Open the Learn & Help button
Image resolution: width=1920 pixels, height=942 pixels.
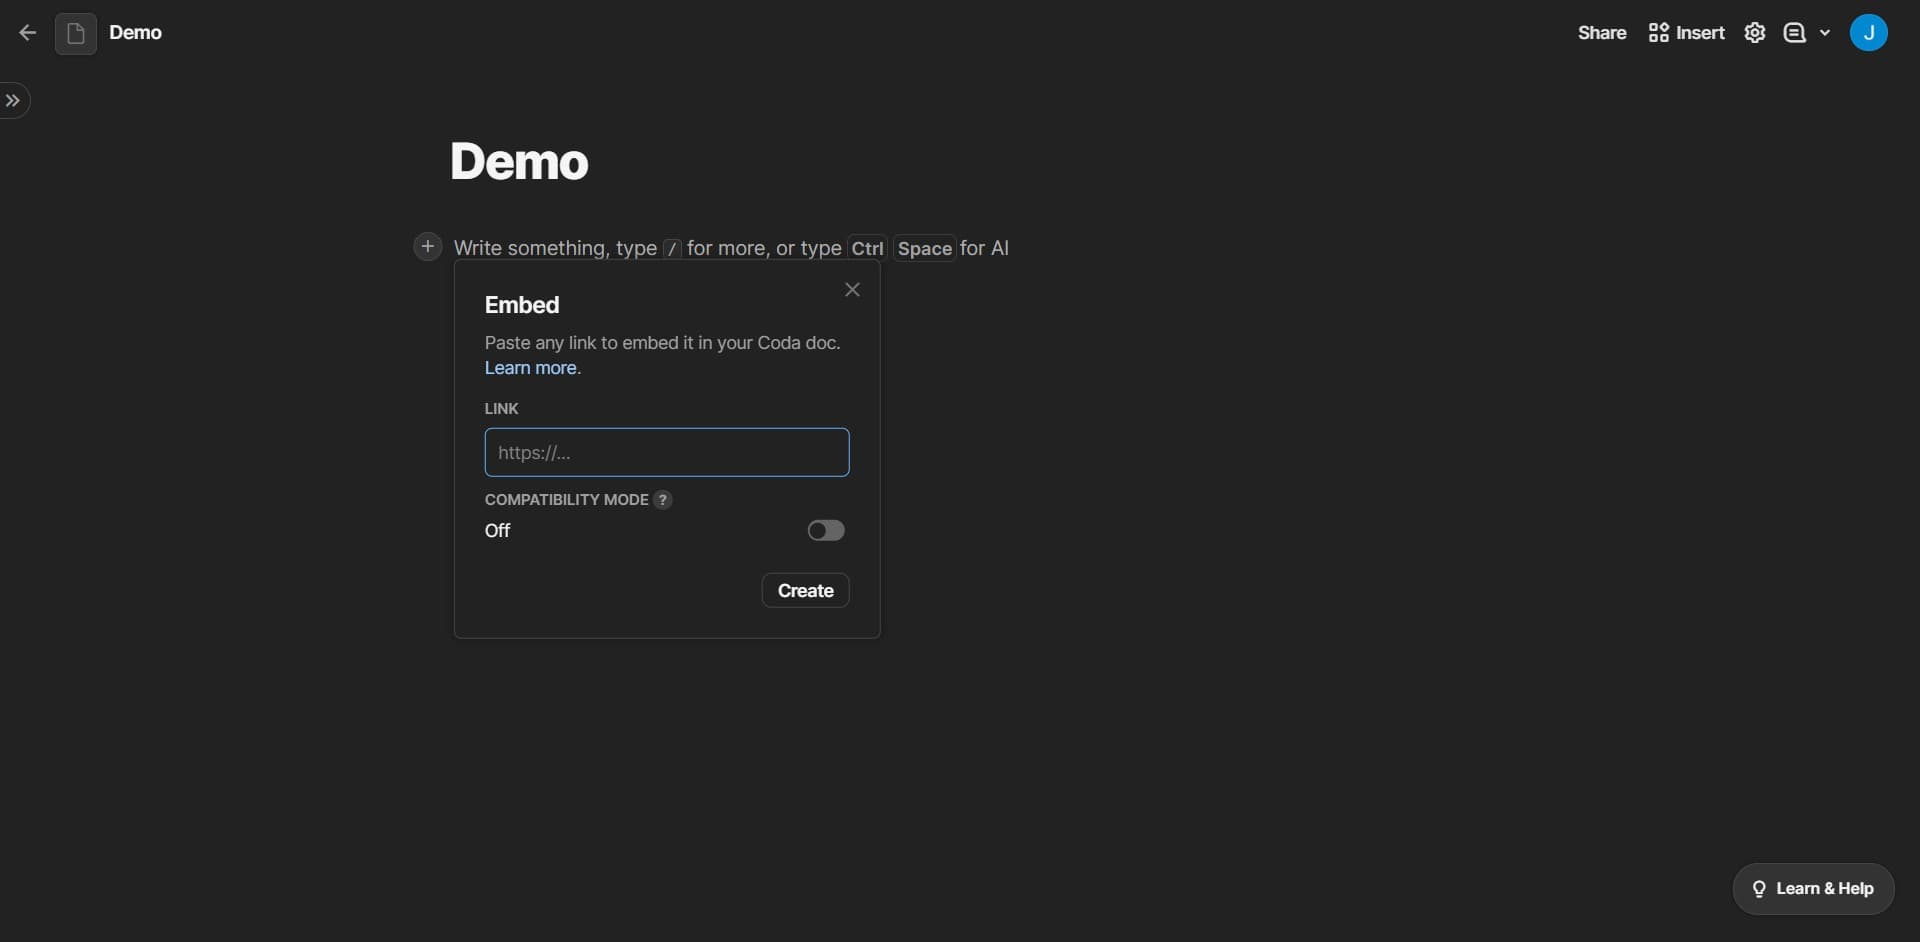1813,889
